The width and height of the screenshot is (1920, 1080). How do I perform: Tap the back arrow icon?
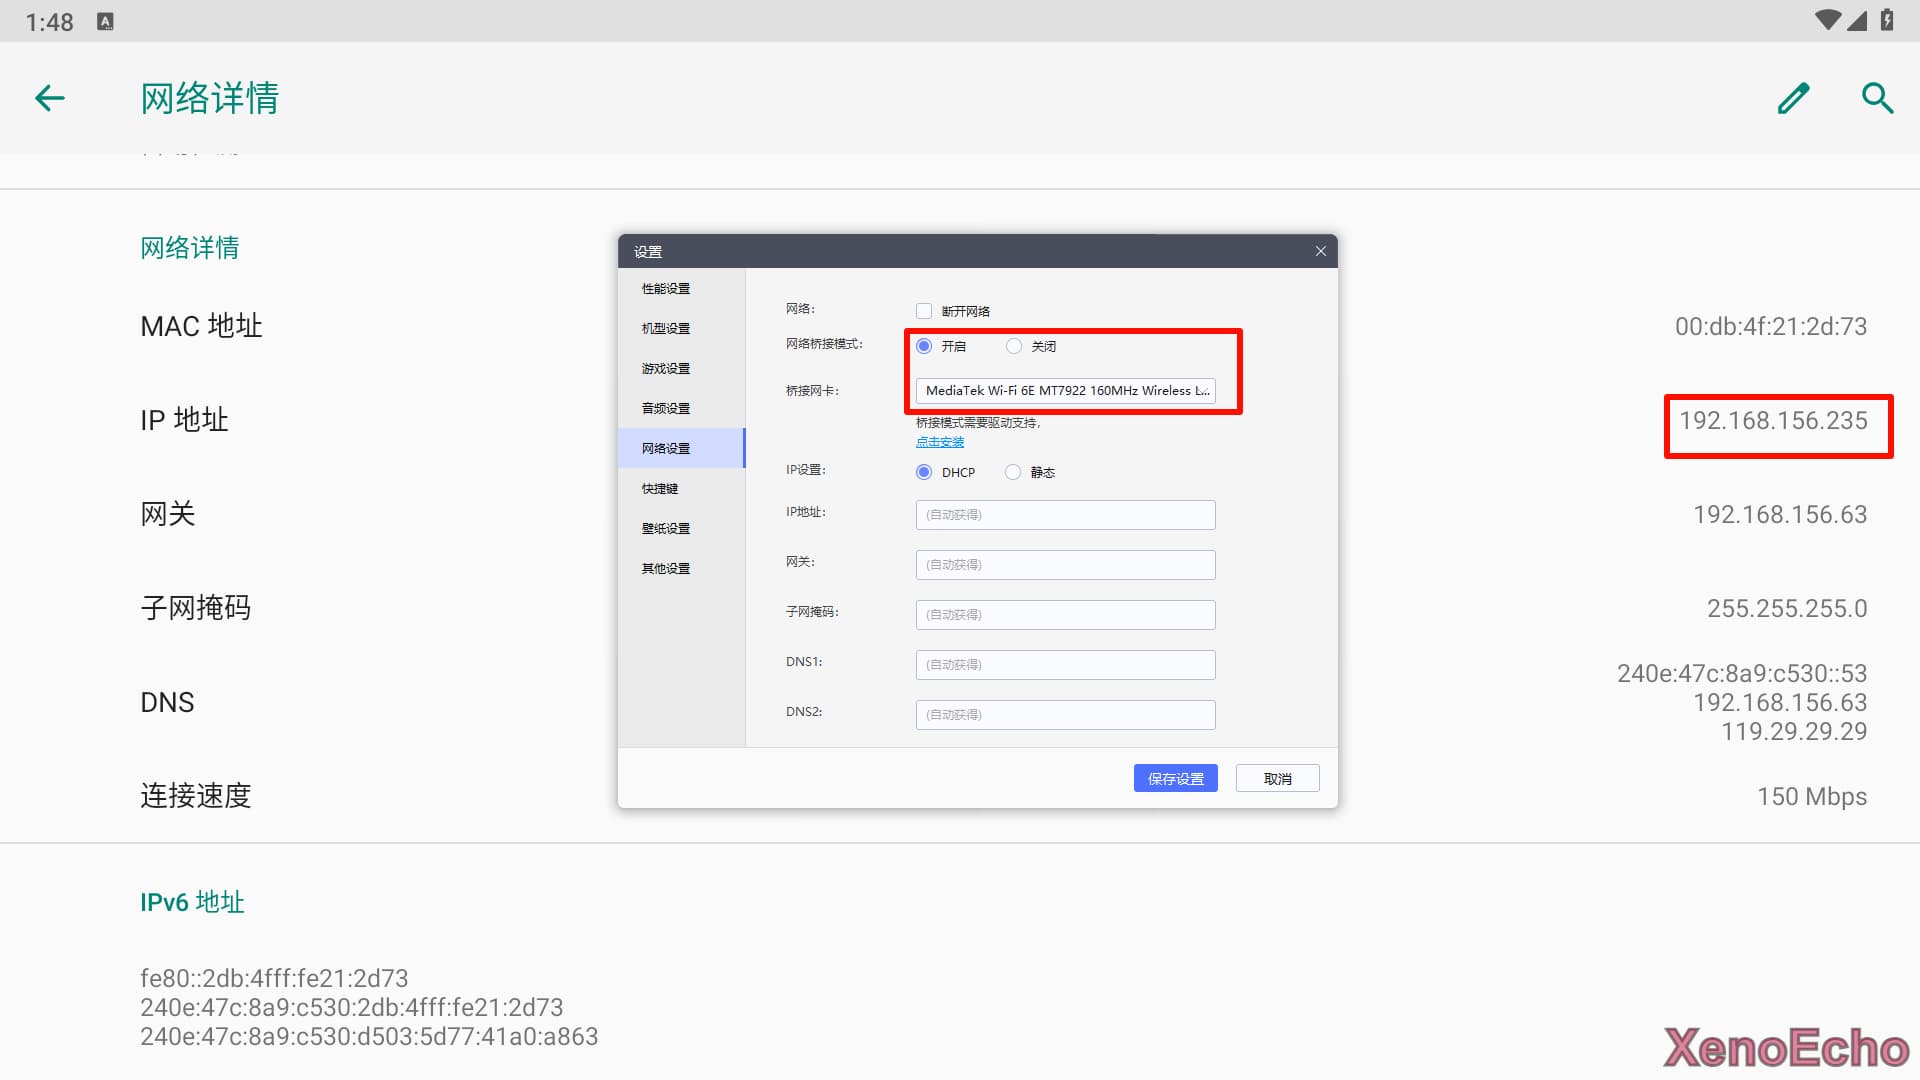tap(50, 98)
